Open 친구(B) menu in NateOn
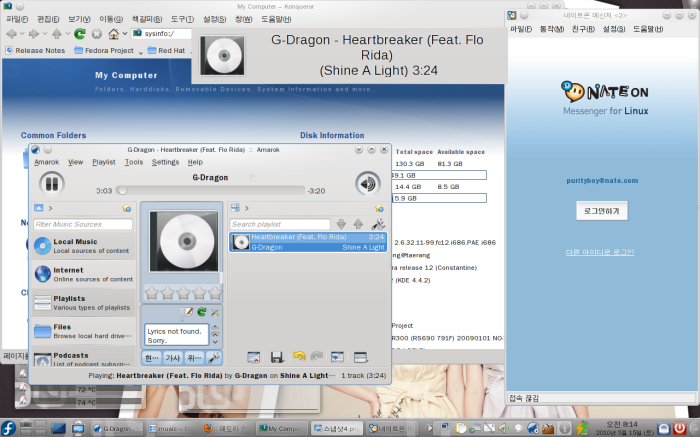The height and width of the screenshot is (437, 700). tap(583, 29)
